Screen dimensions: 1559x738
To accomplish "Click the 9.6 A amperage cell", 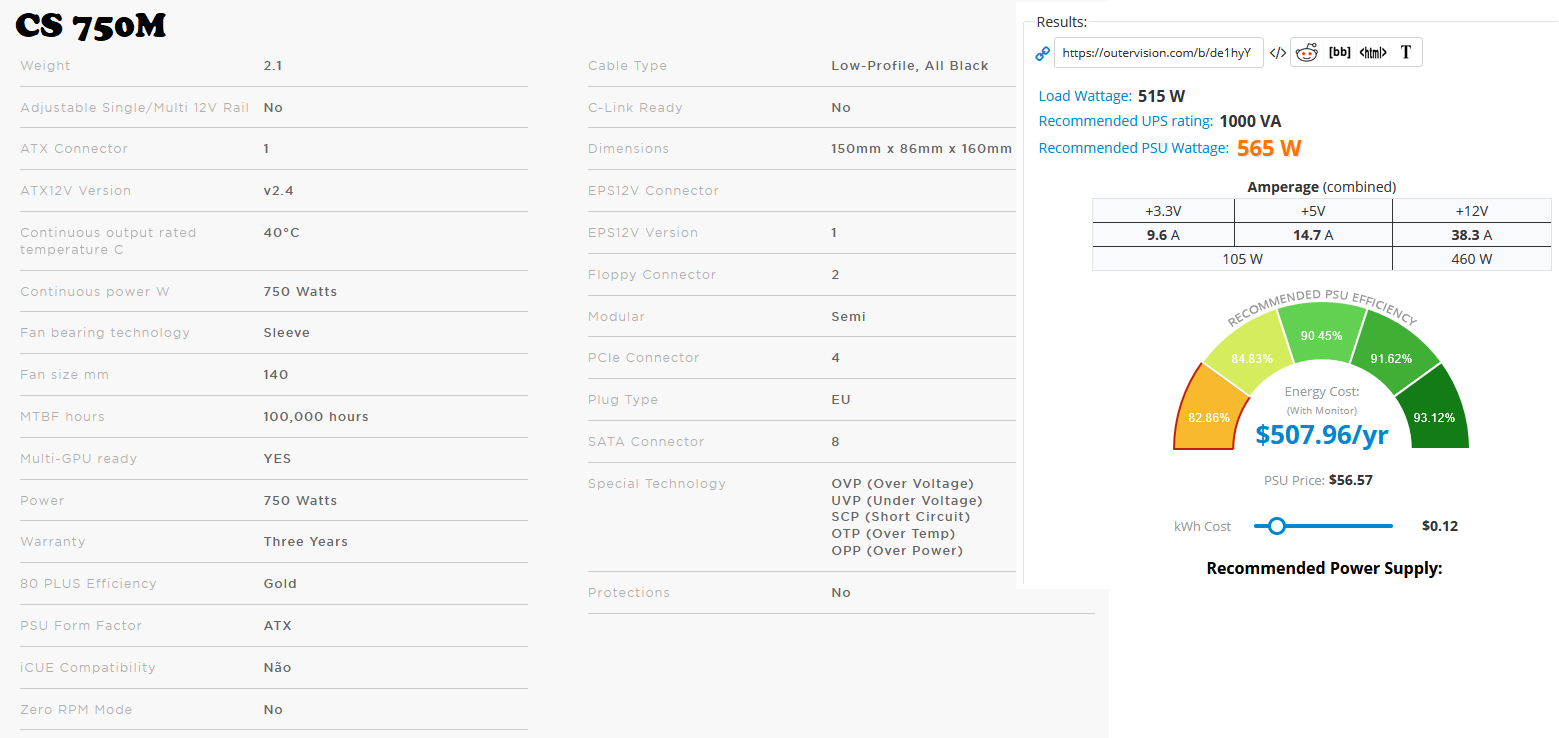I will pyautogui.click(x=1163, y=235).
